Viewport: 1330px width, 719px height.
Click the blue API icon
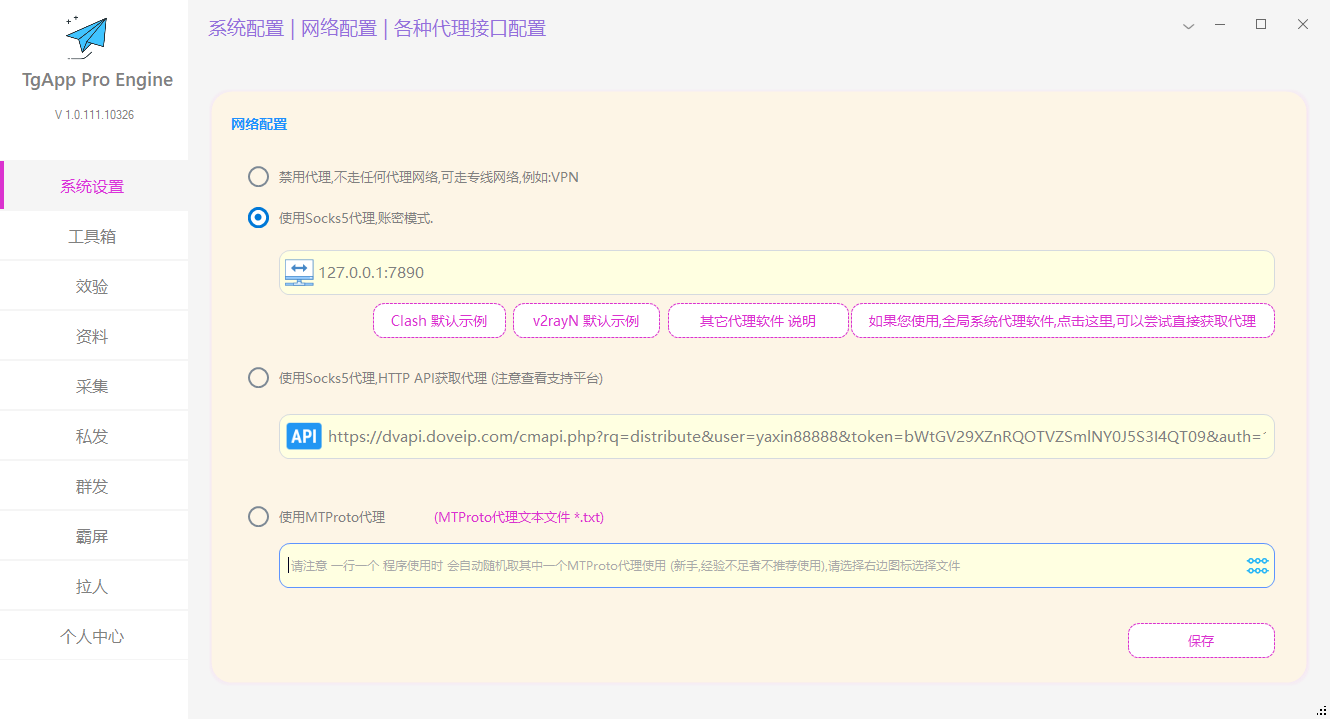[x=304, y=436]
